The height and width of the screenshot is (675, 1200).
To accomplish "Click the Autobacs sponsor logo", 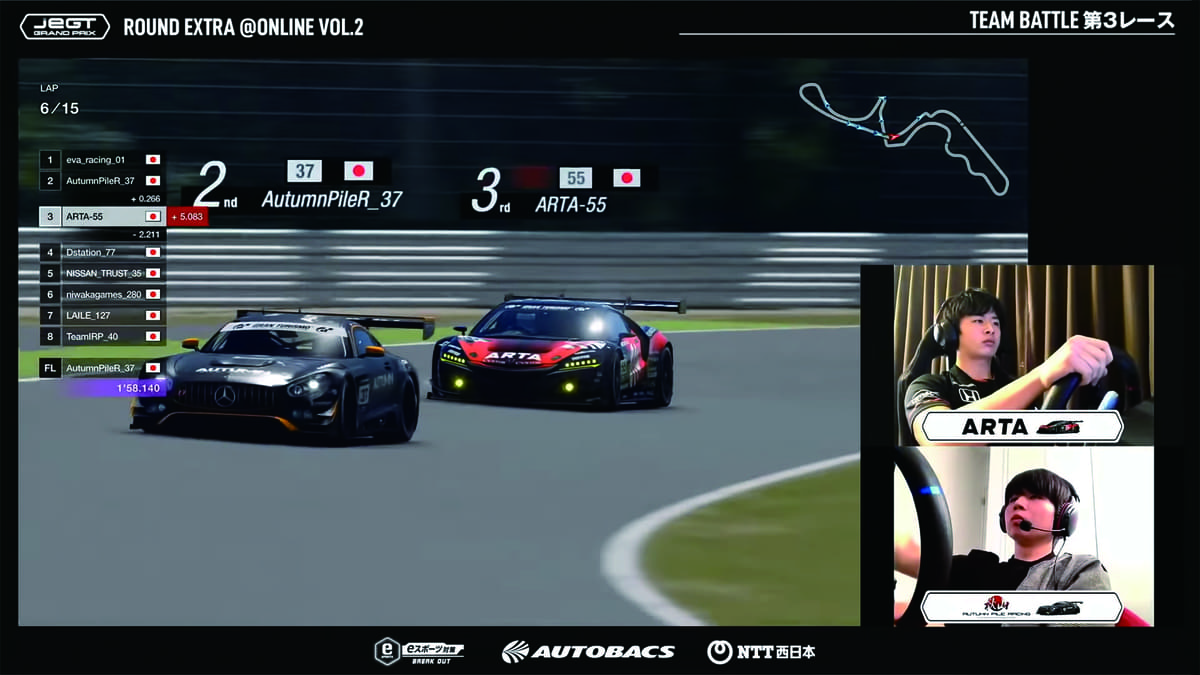I will coord(588,652).
